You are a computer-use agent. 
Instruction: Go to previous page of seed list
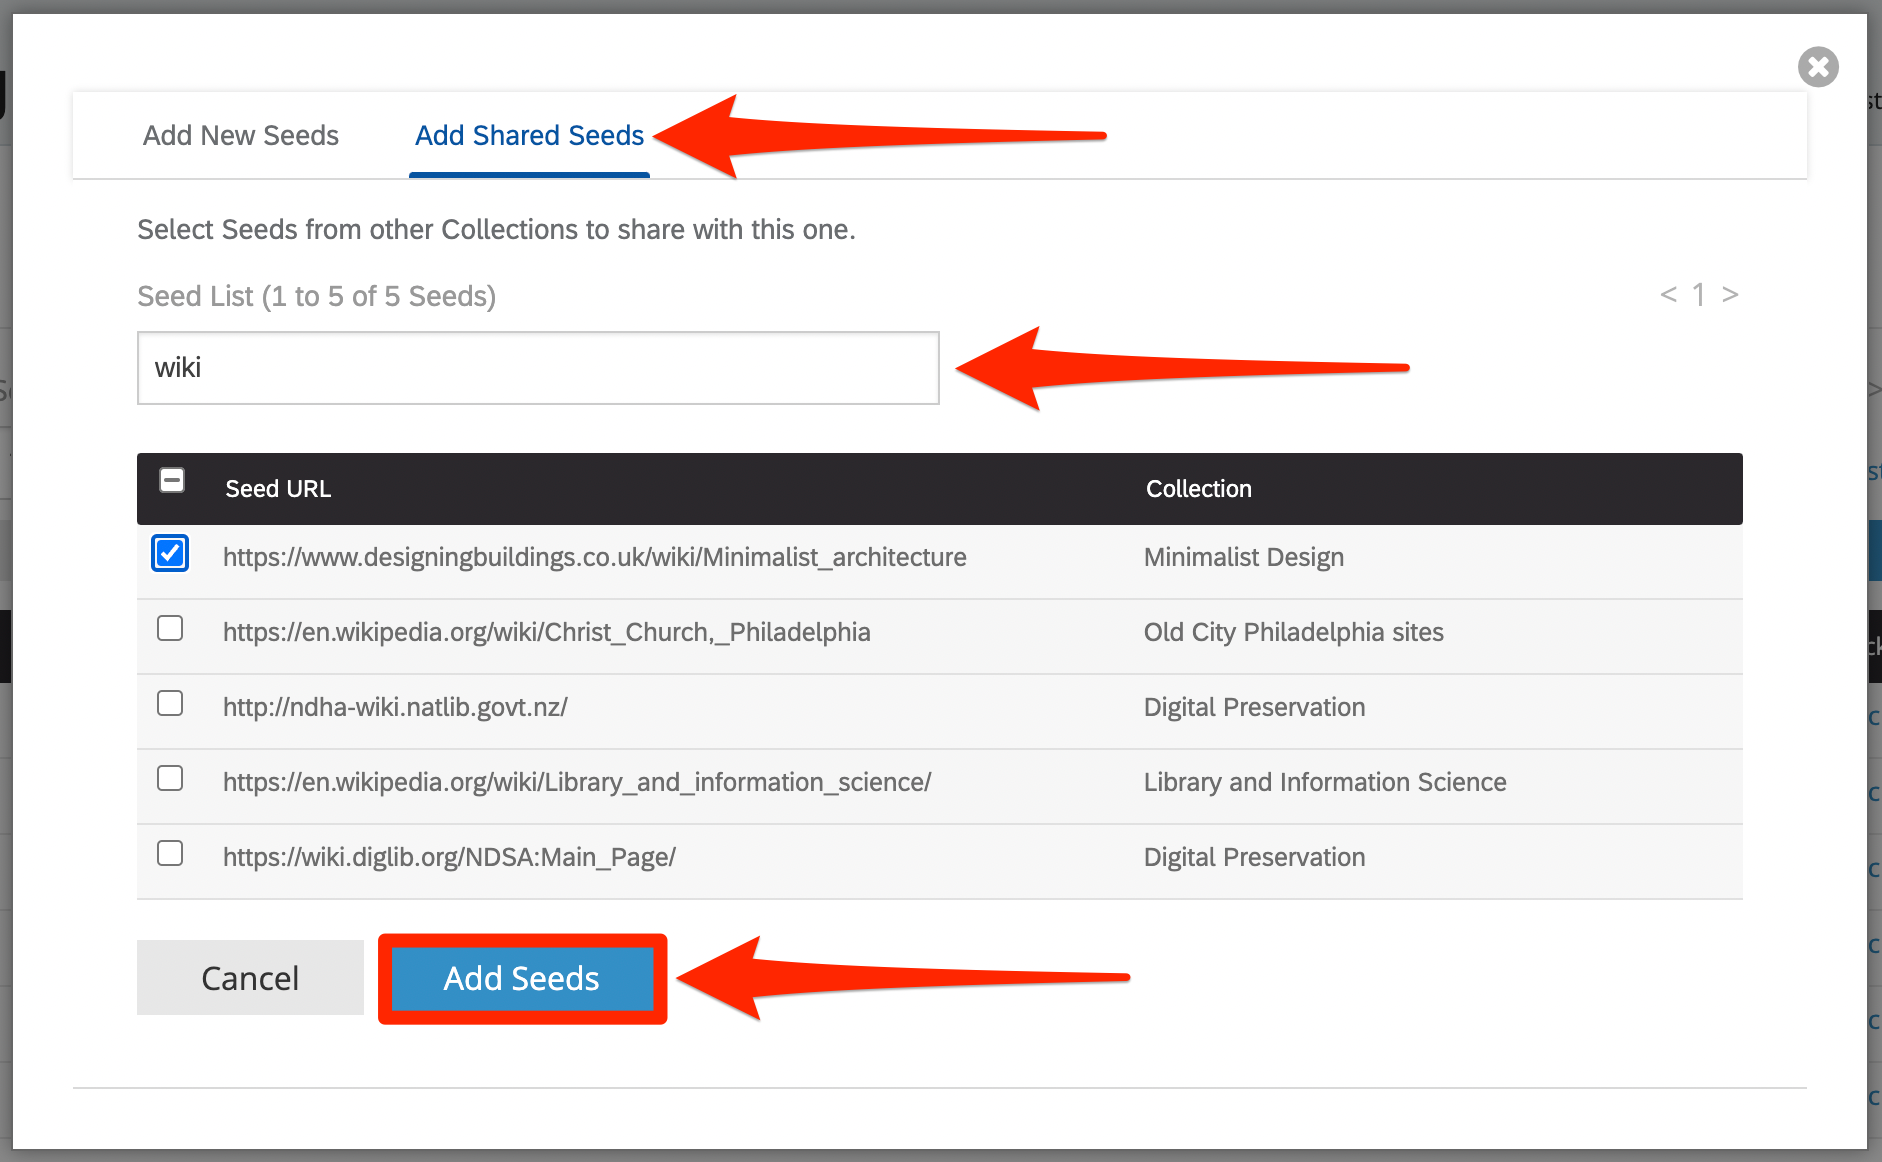coord(1668,294)
